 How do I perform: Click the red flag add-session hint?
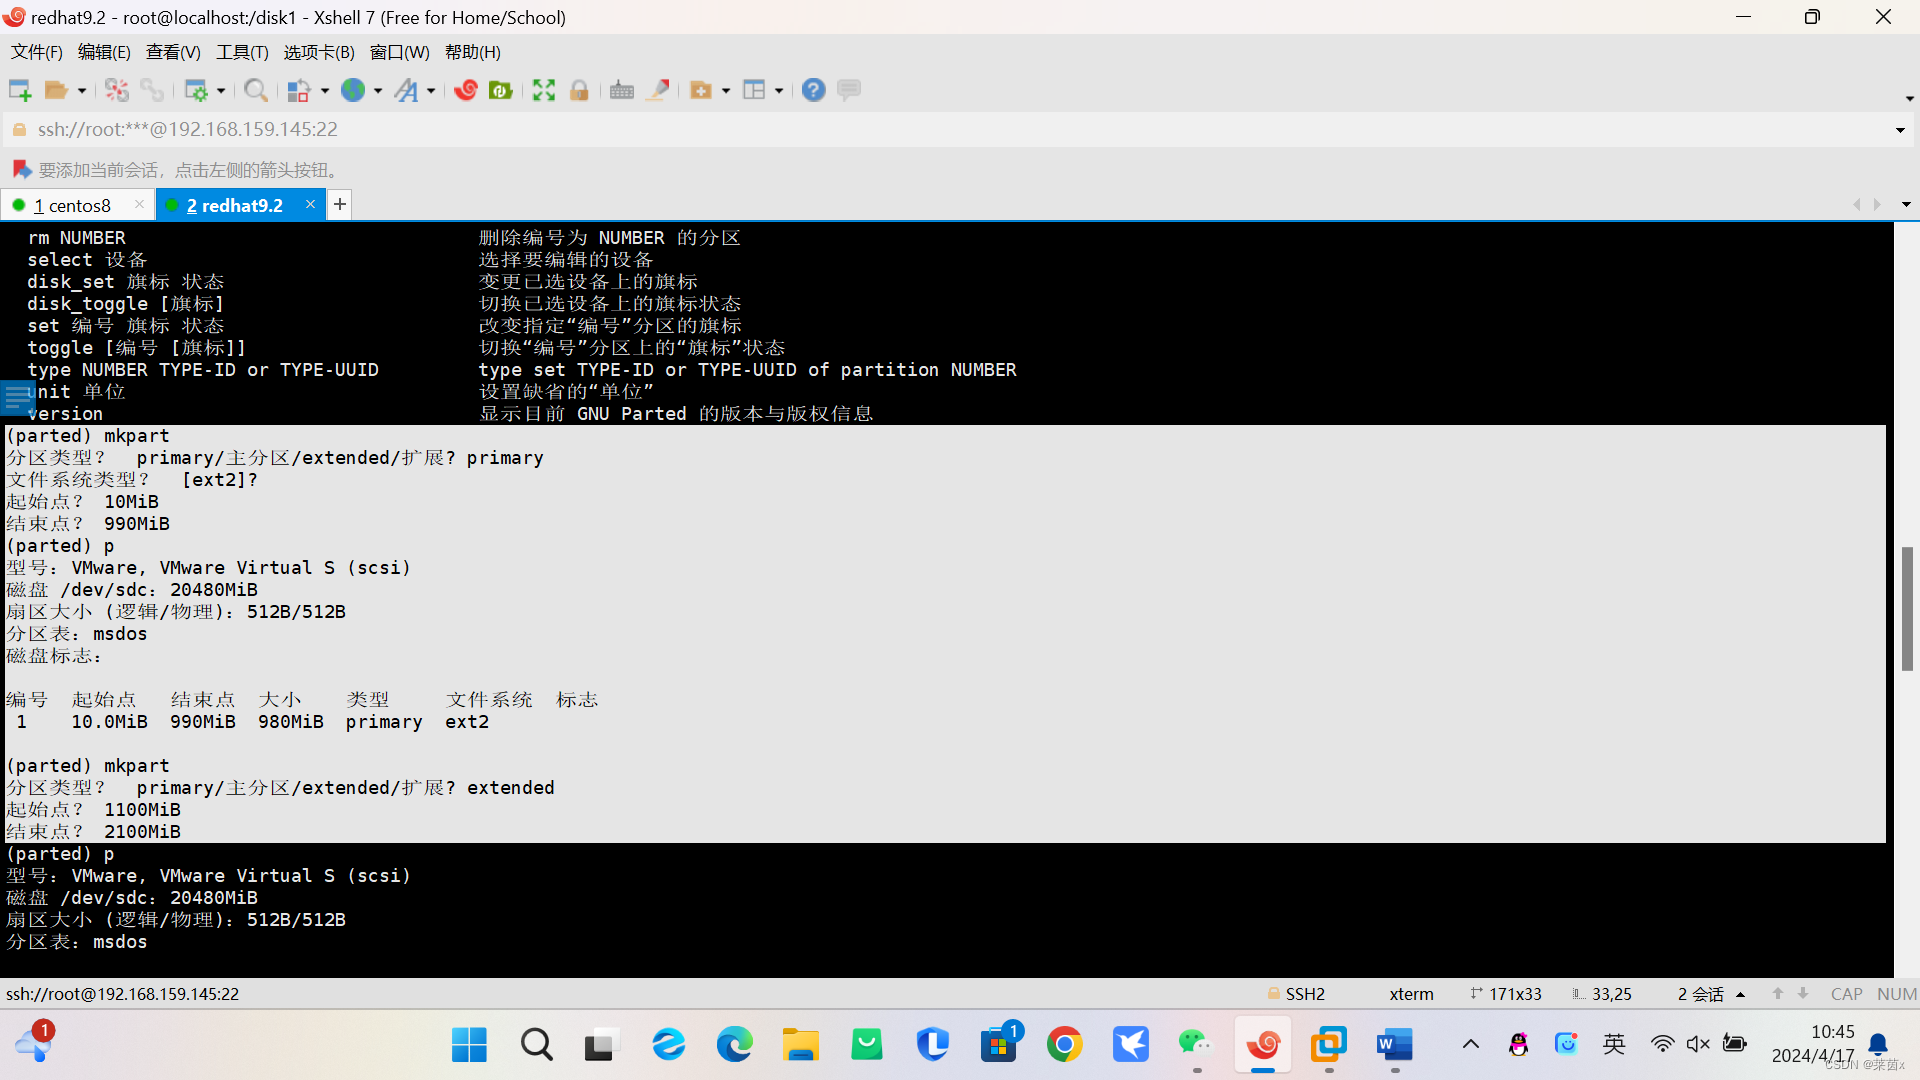pyautogui.click(x=21, y=169)
